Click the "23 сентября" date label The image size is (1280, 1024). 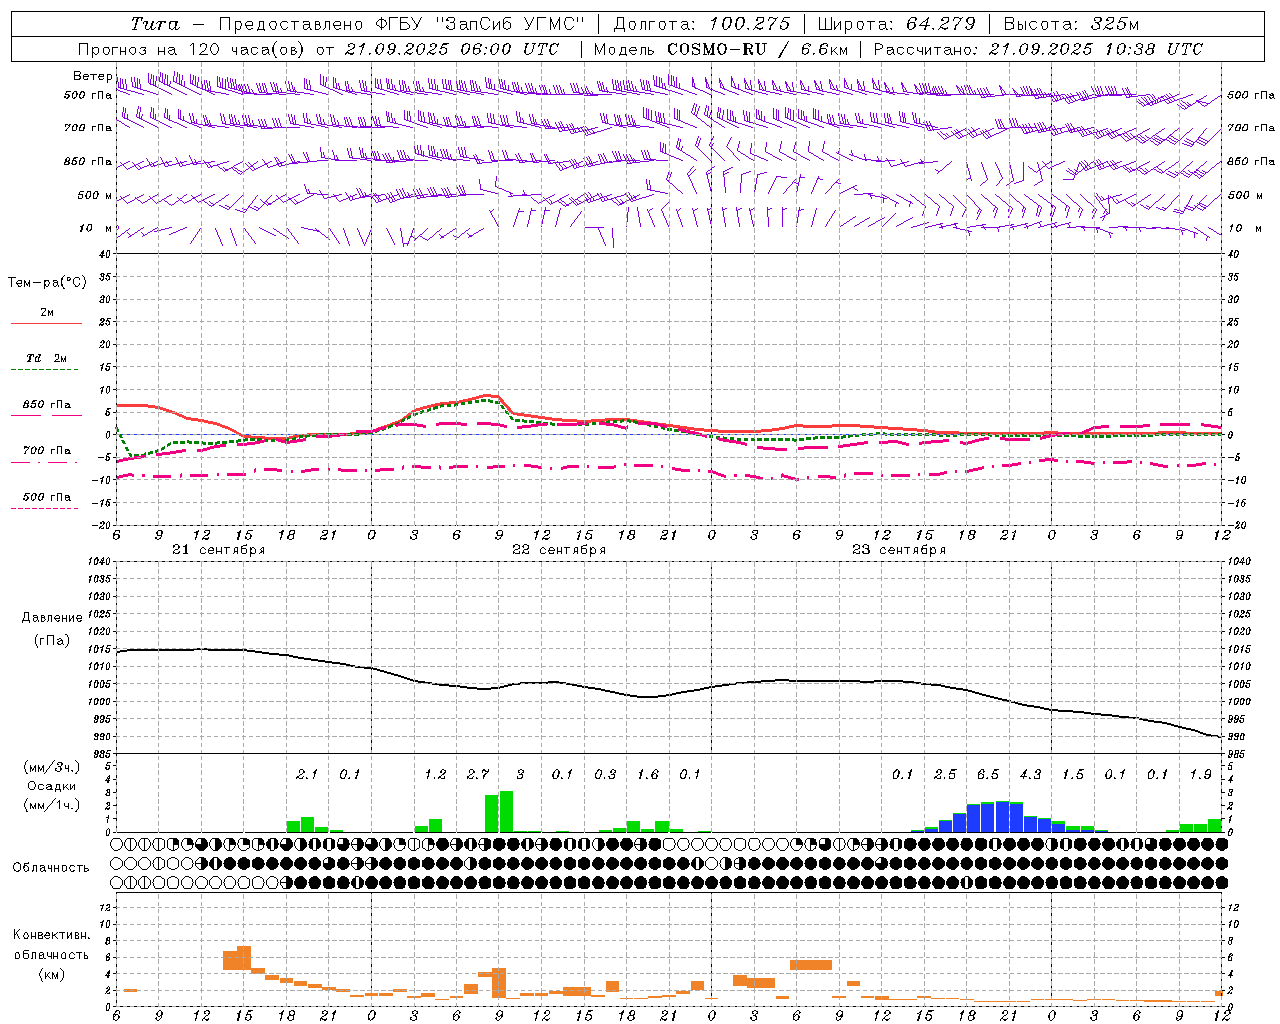(899, 550)
